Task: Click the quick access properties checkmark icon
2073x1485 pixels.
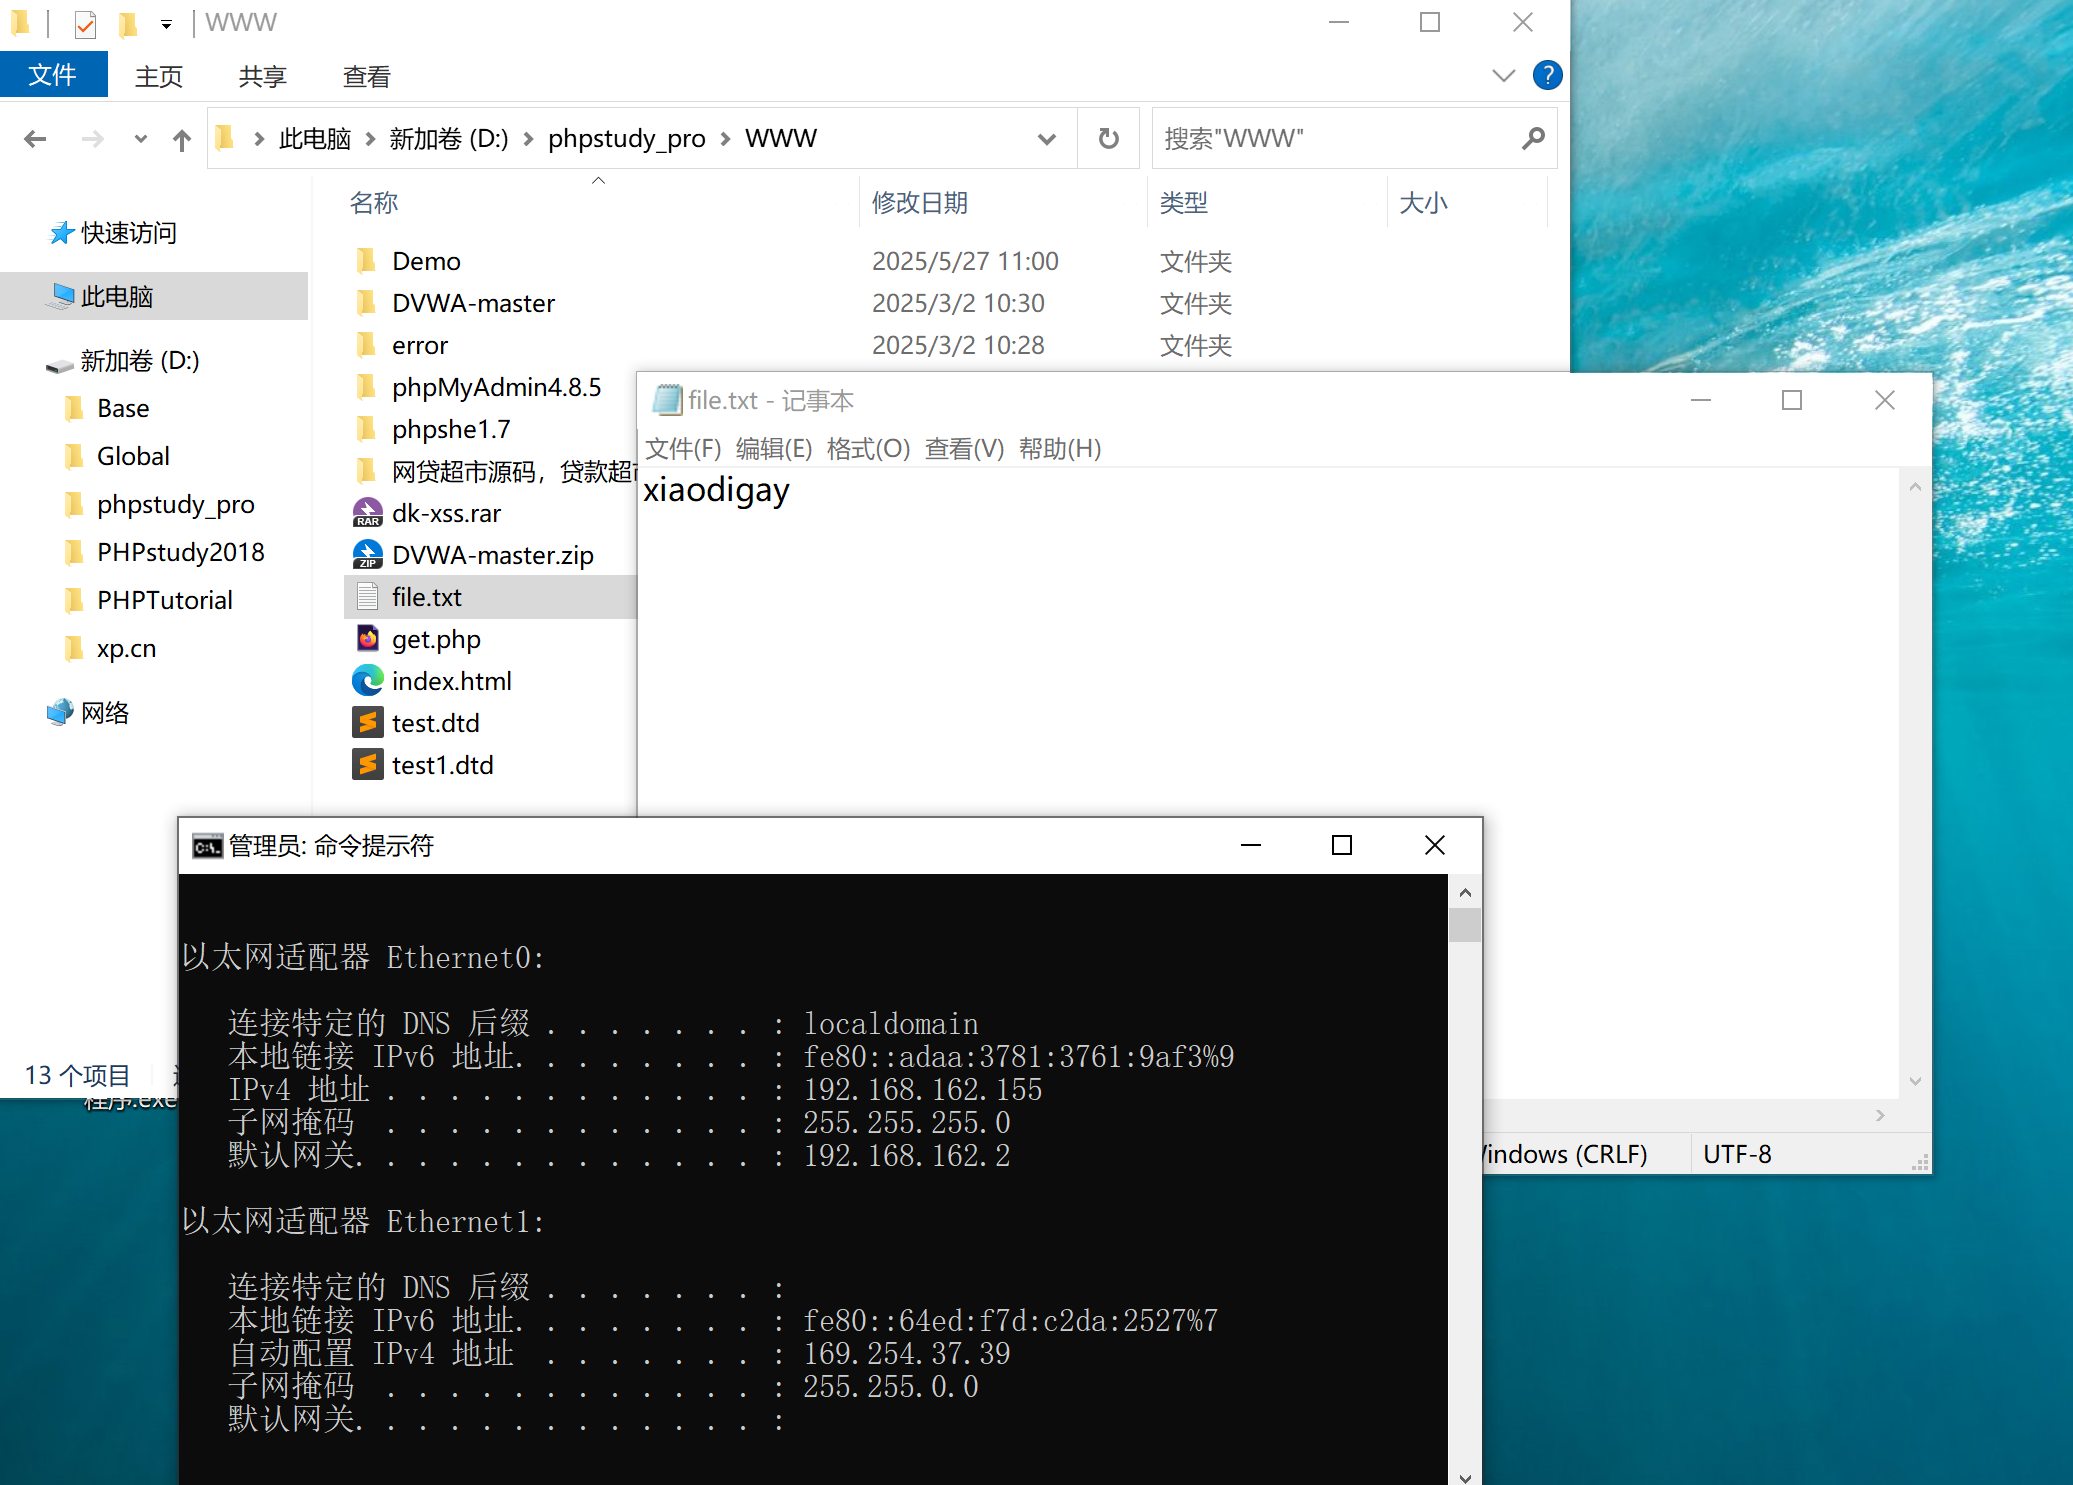Action: point(86,23)
